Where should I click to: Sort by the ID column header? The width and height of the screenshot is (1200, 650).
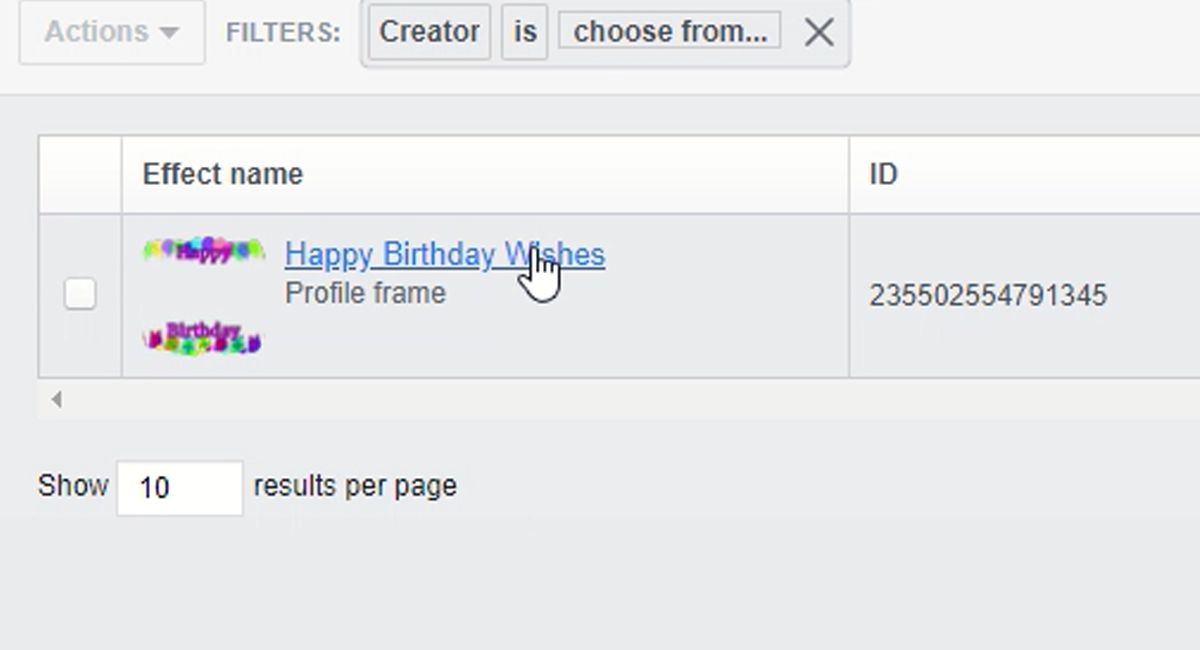(x=883, y=174)
